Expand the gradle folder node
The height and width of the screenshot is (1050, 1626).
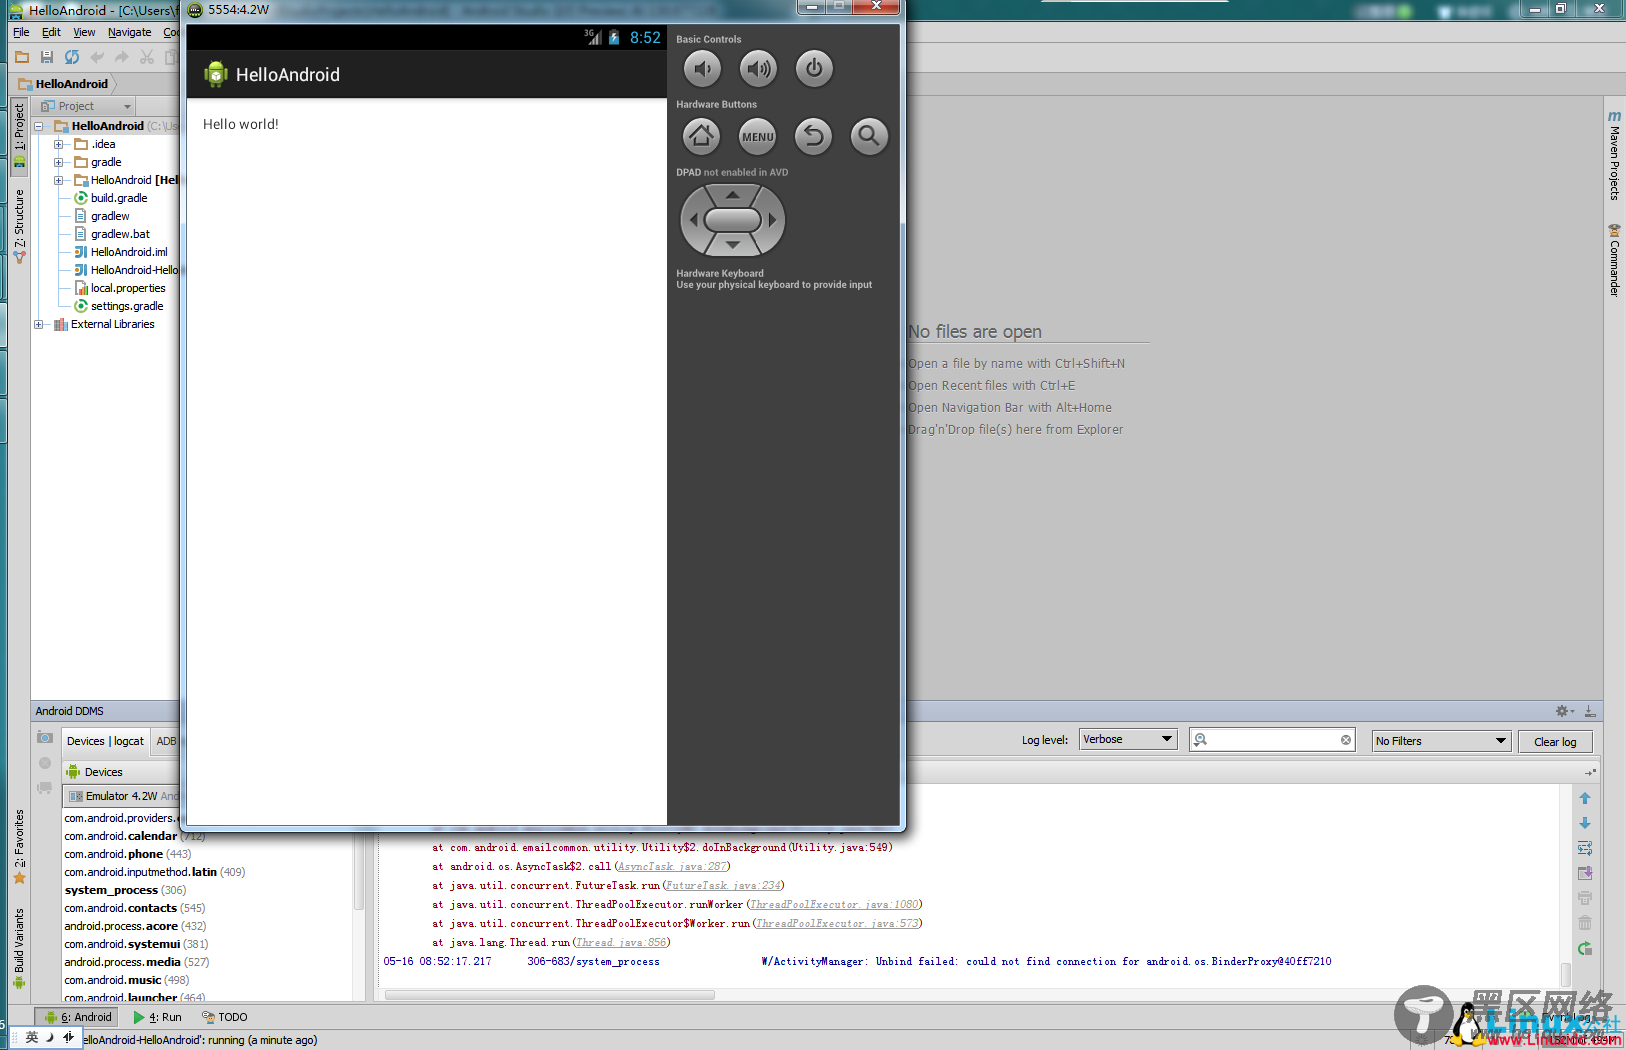click(58, 162)
